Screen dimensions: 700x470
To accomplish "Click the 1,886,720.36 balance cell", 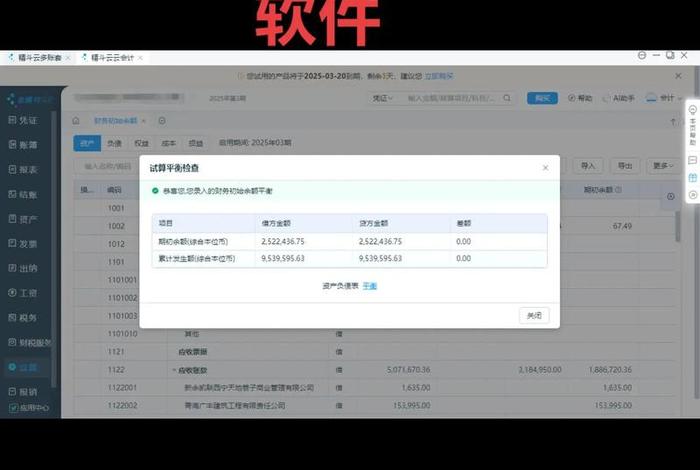I will [610, 370].
